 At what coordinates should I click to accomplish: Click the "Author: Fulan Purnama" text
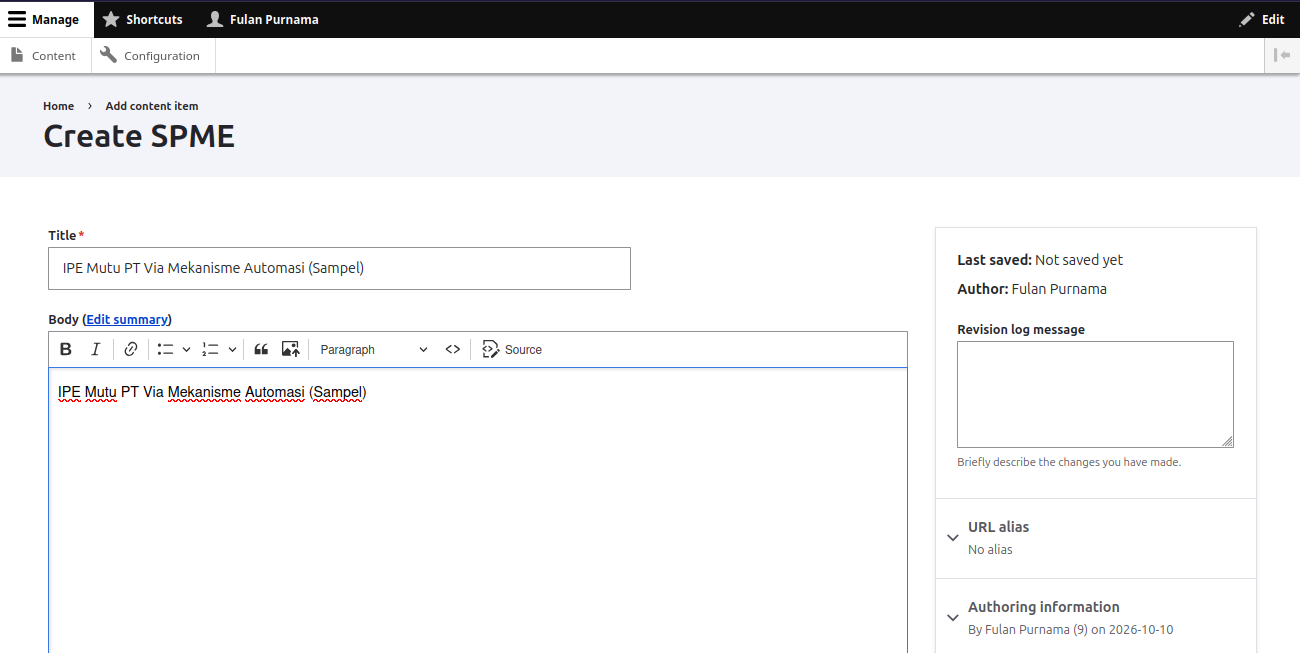tap(1032, 289)
